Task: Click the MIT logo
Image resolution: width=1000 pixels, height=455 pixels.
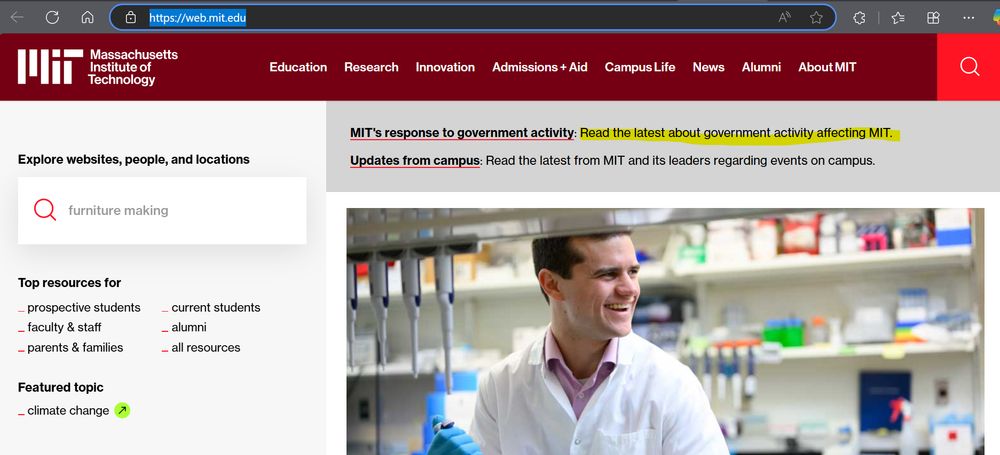Action: pyautogui.click(x=50, y=66)
